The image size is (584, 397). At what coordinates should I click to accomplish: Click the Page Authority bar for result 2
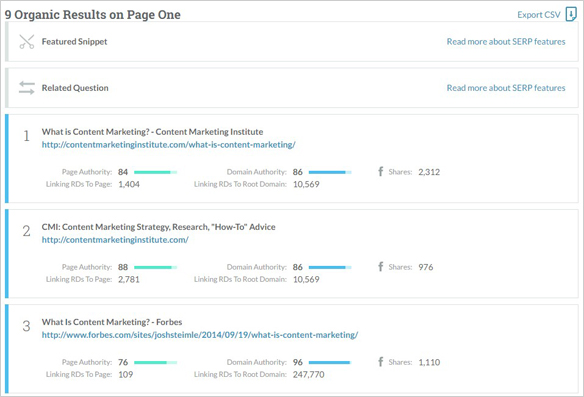click(x=155, y=267)
